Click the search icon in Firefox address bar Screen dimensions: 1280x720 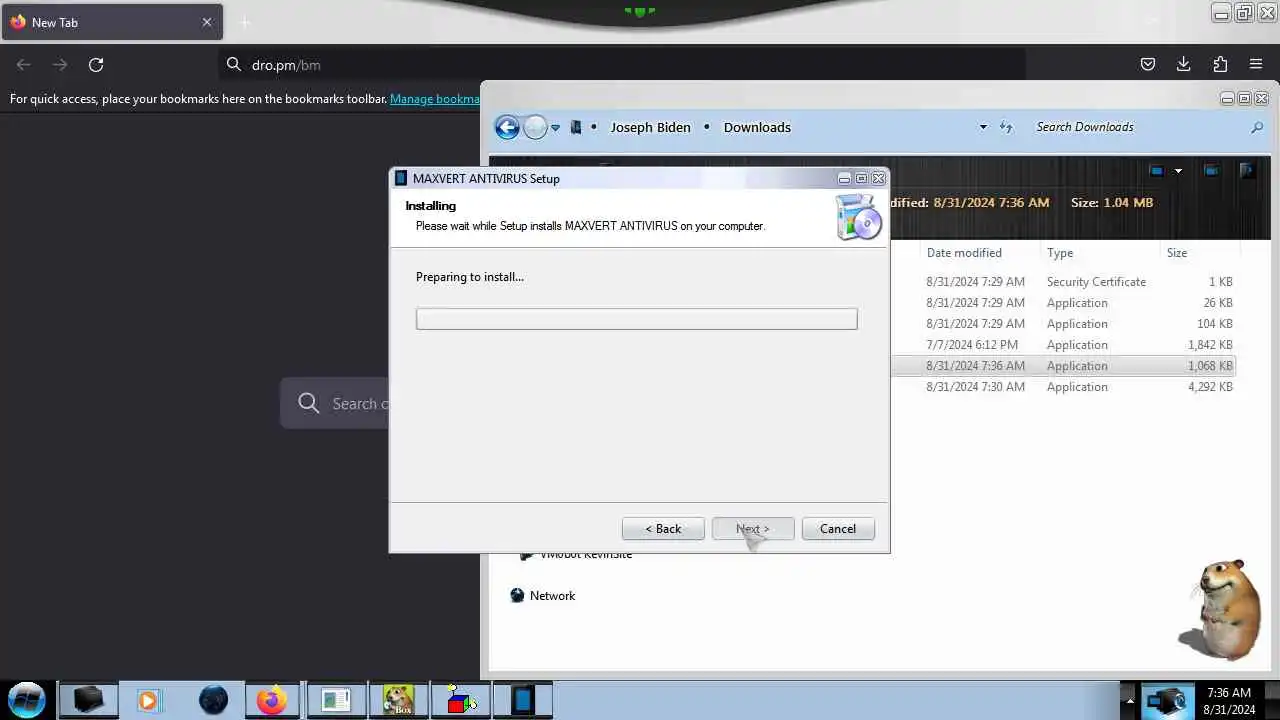(x=234, y=65)
